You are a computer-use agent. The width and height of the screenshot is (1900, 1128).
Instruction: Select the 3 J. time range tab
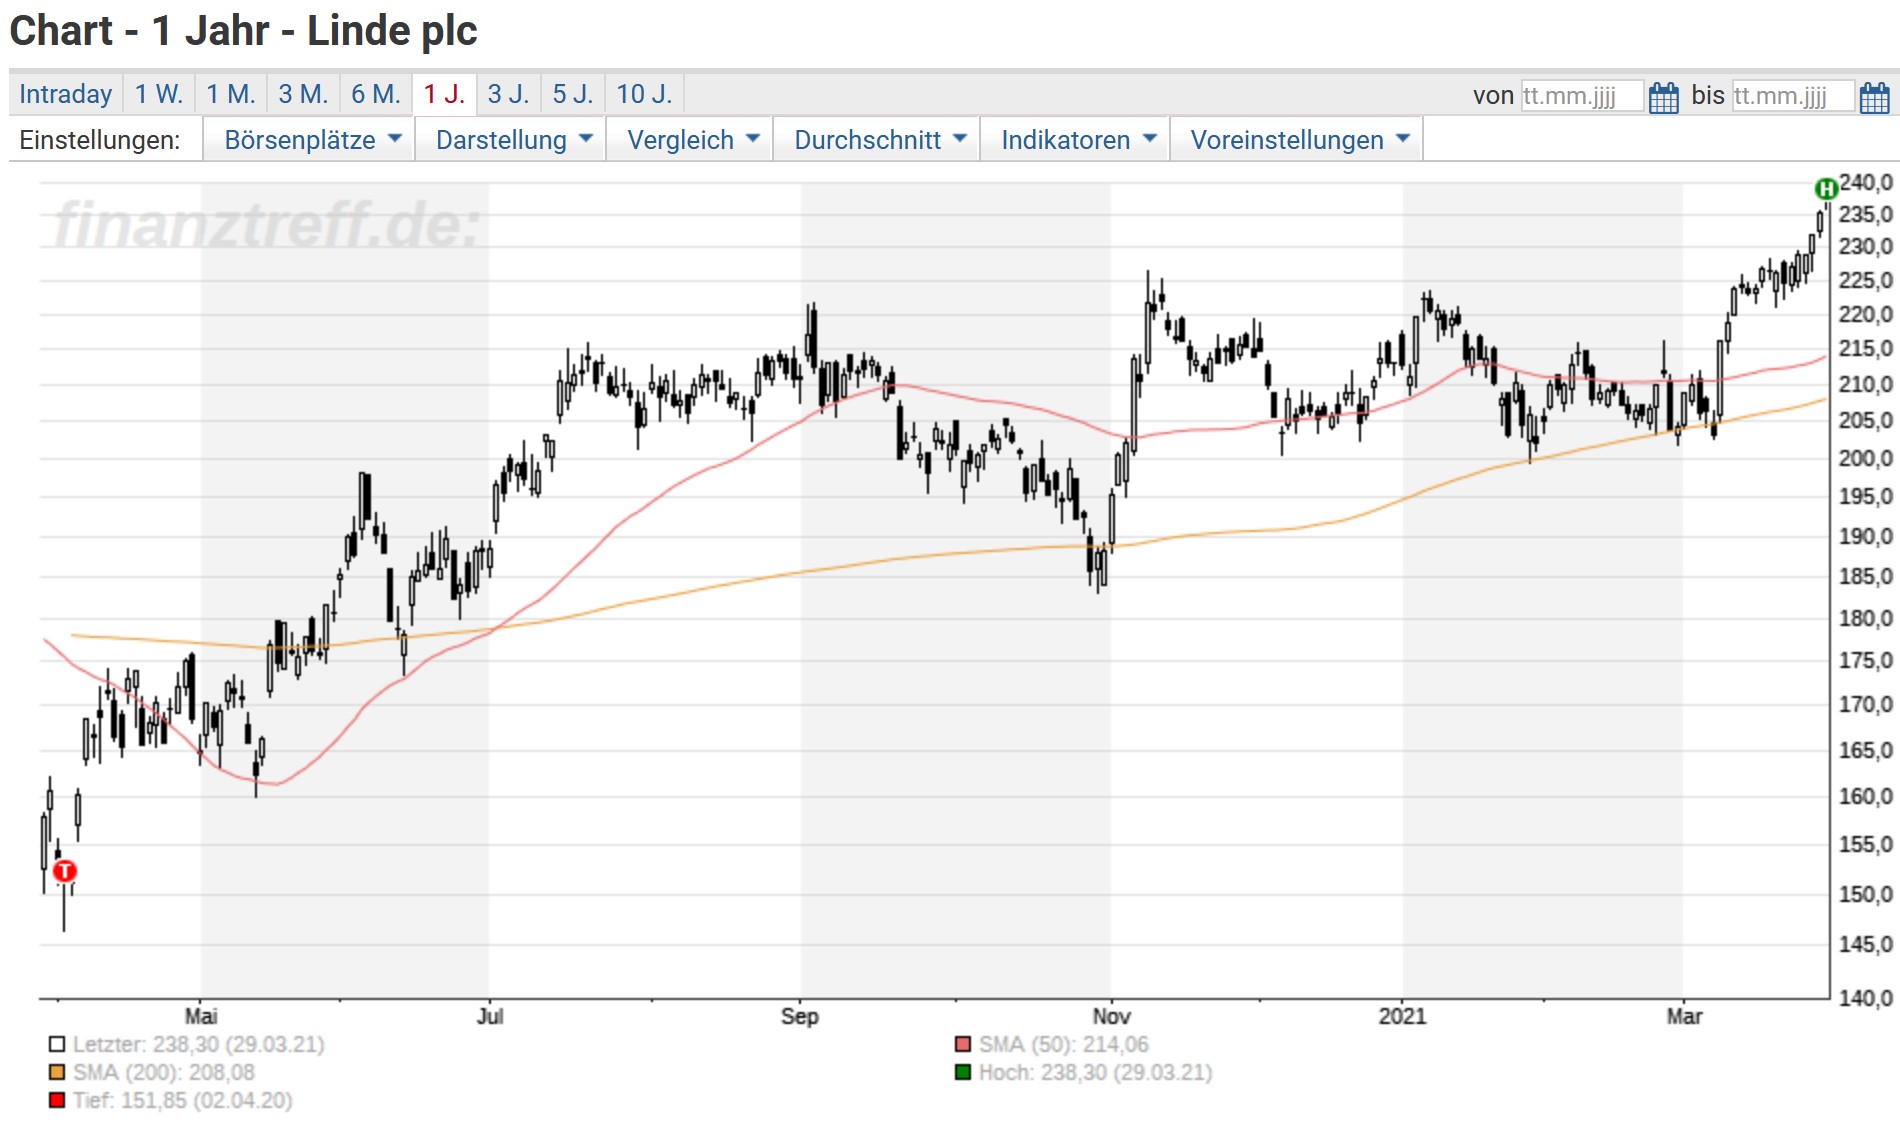[x=508, y=94]
